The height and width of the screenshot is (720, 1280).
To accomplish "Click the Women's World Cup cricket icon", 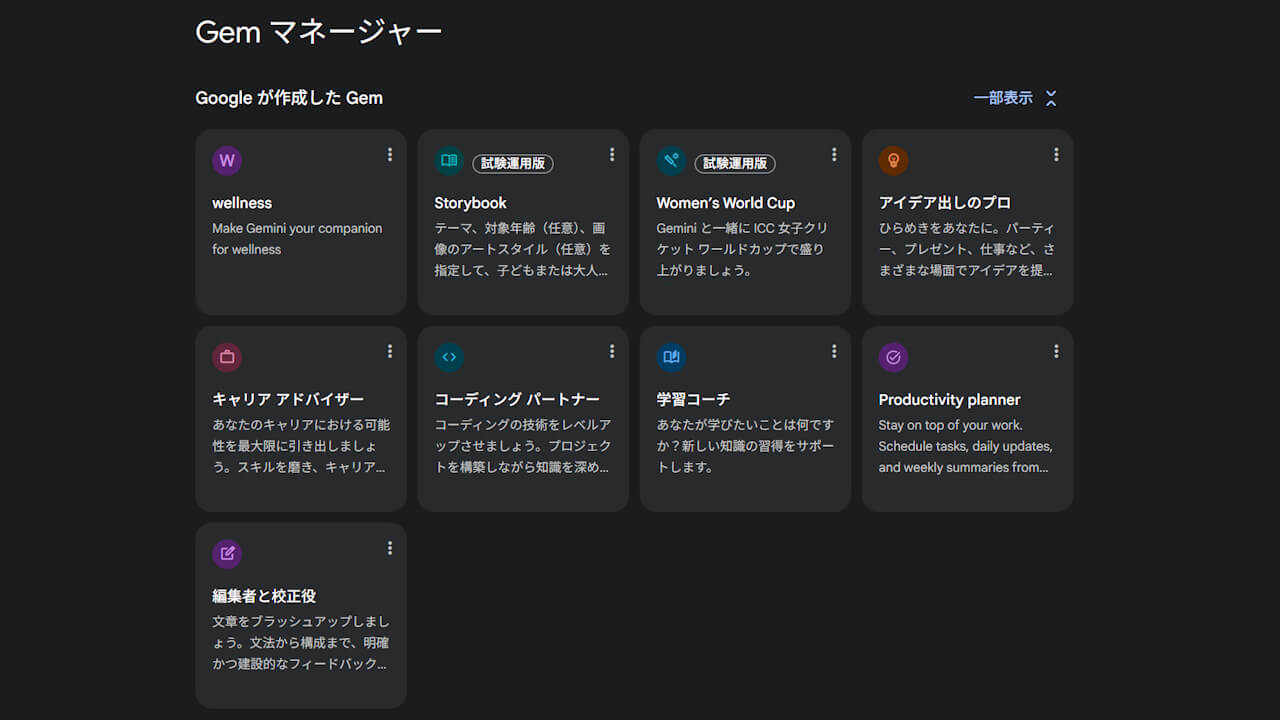I will point(671,160).
